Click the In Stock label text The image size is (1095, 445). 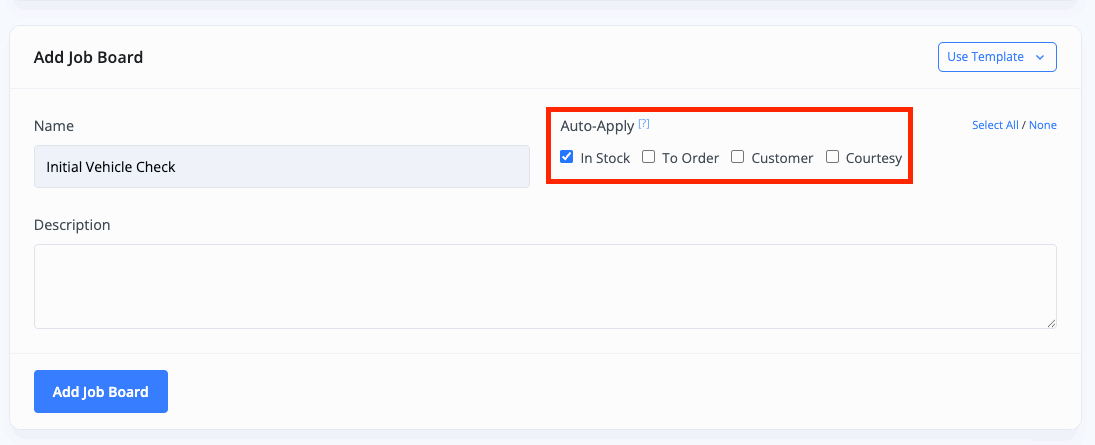point(605,158)
